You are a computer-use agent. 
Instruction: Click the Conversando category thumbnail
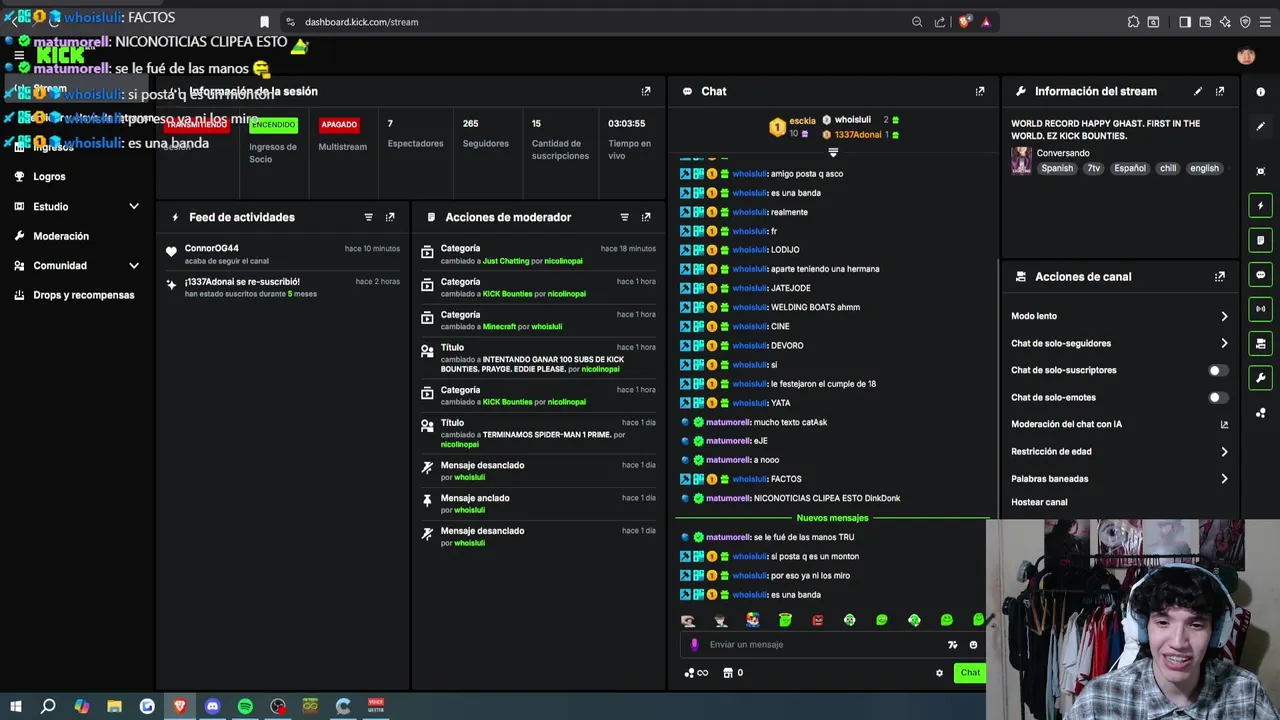(1021, 161)
